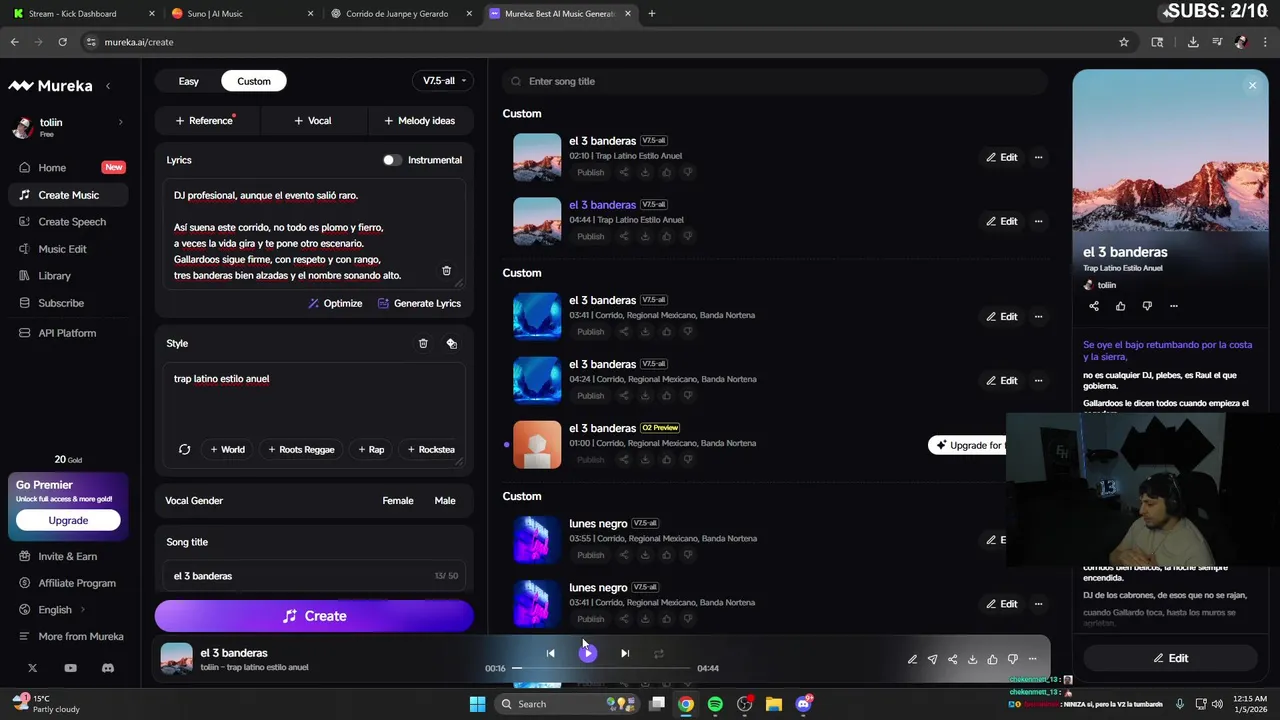Image resolution: width=1280 pixels, height=720 pixels.
Task: Select Male vocal gender
Action: pyautogui.click(x=445, y=500)
